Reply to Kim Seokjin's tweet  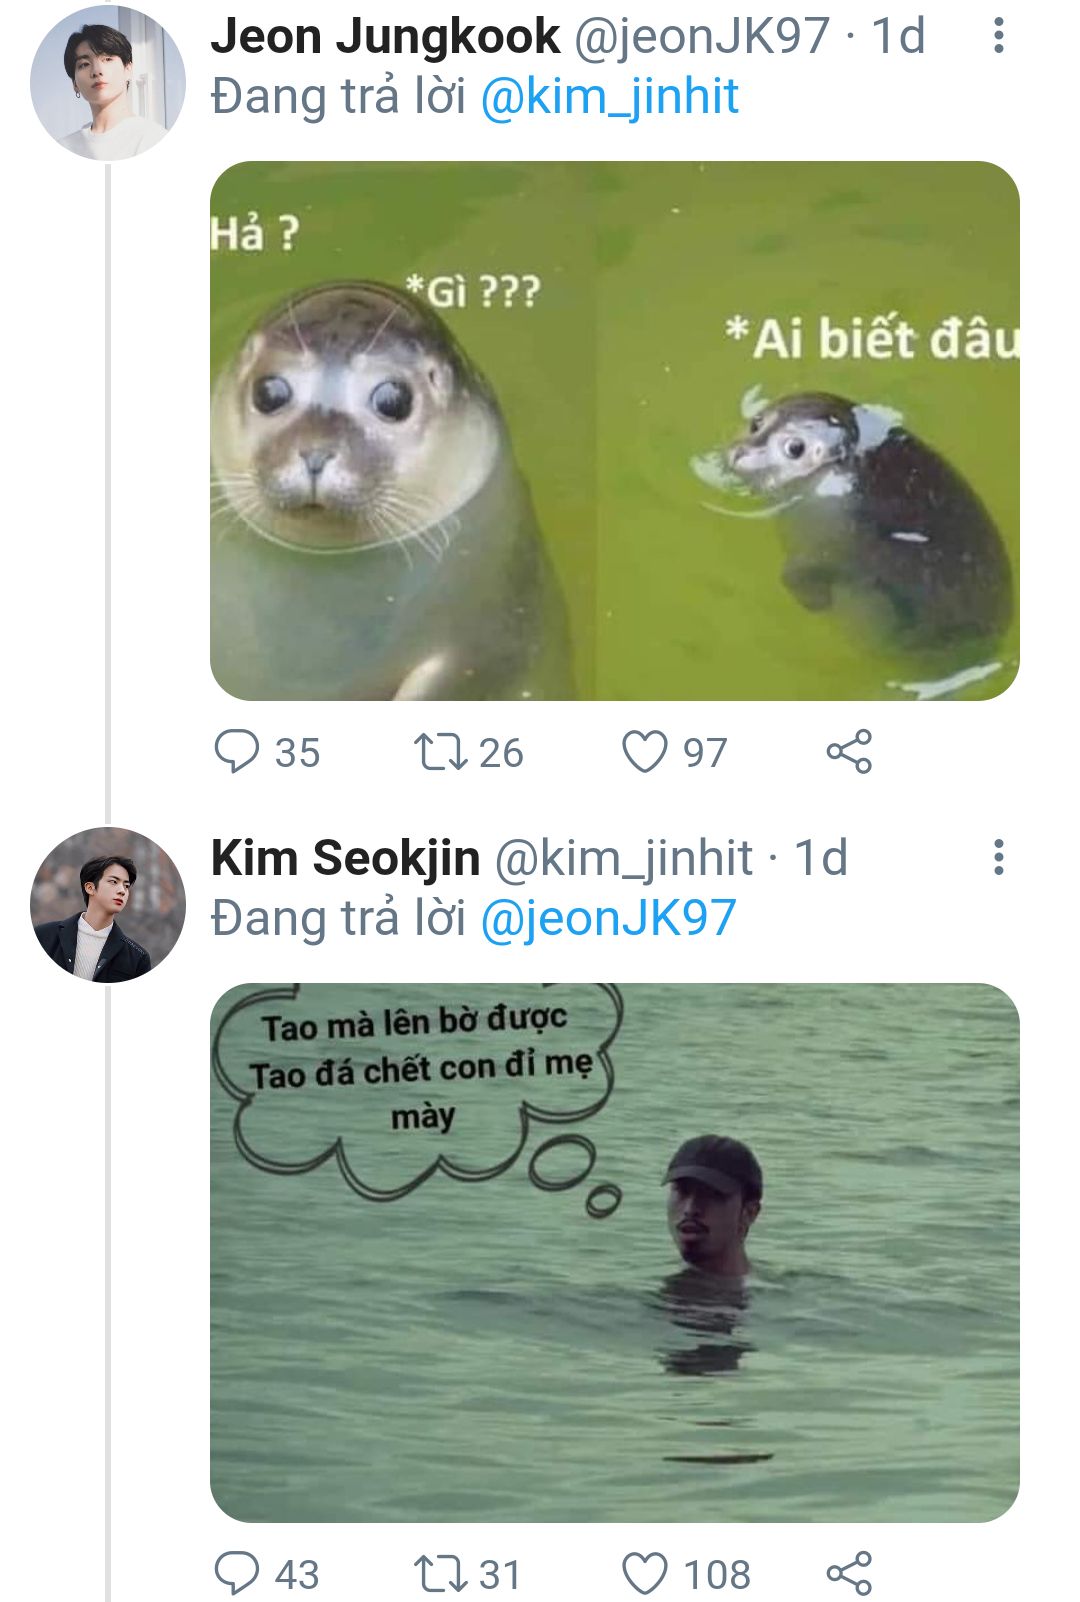point(237,1573)
